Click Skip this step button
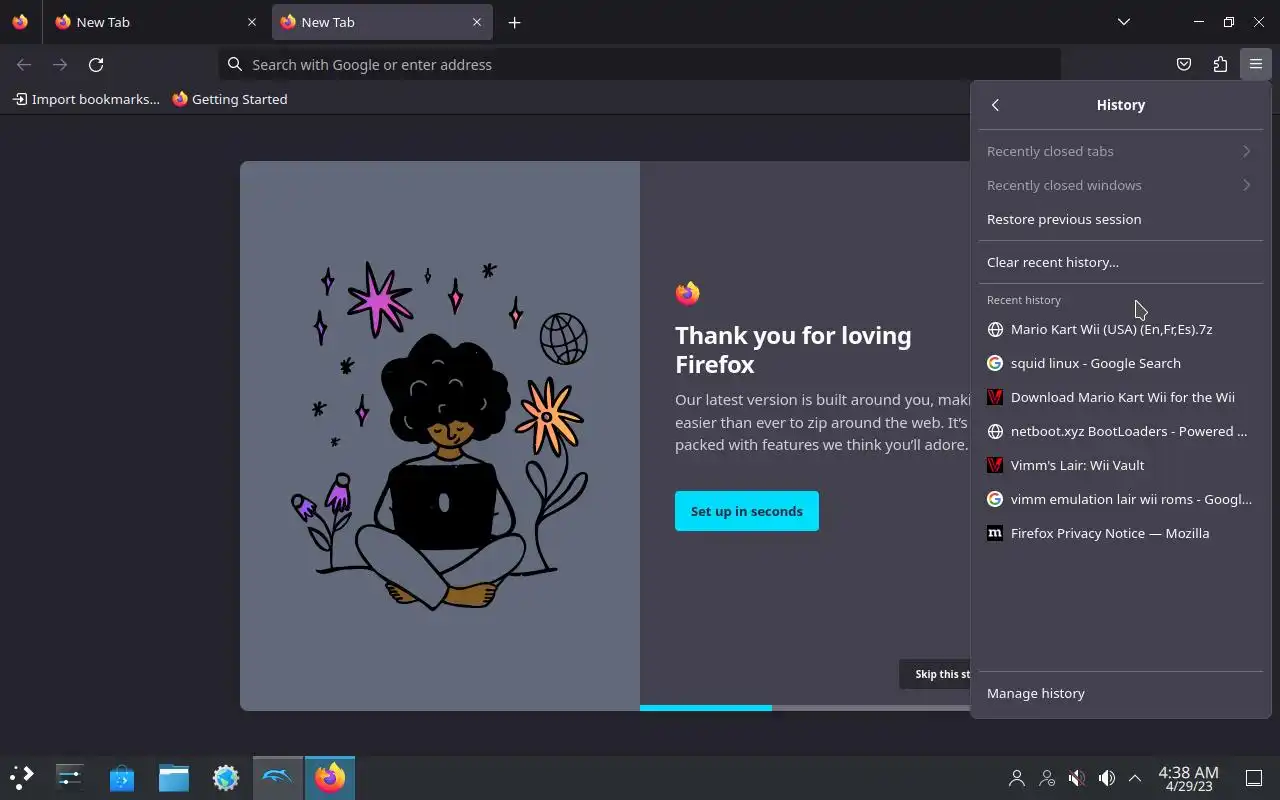Screen dimensions: 1280x800 pos(936,674)
